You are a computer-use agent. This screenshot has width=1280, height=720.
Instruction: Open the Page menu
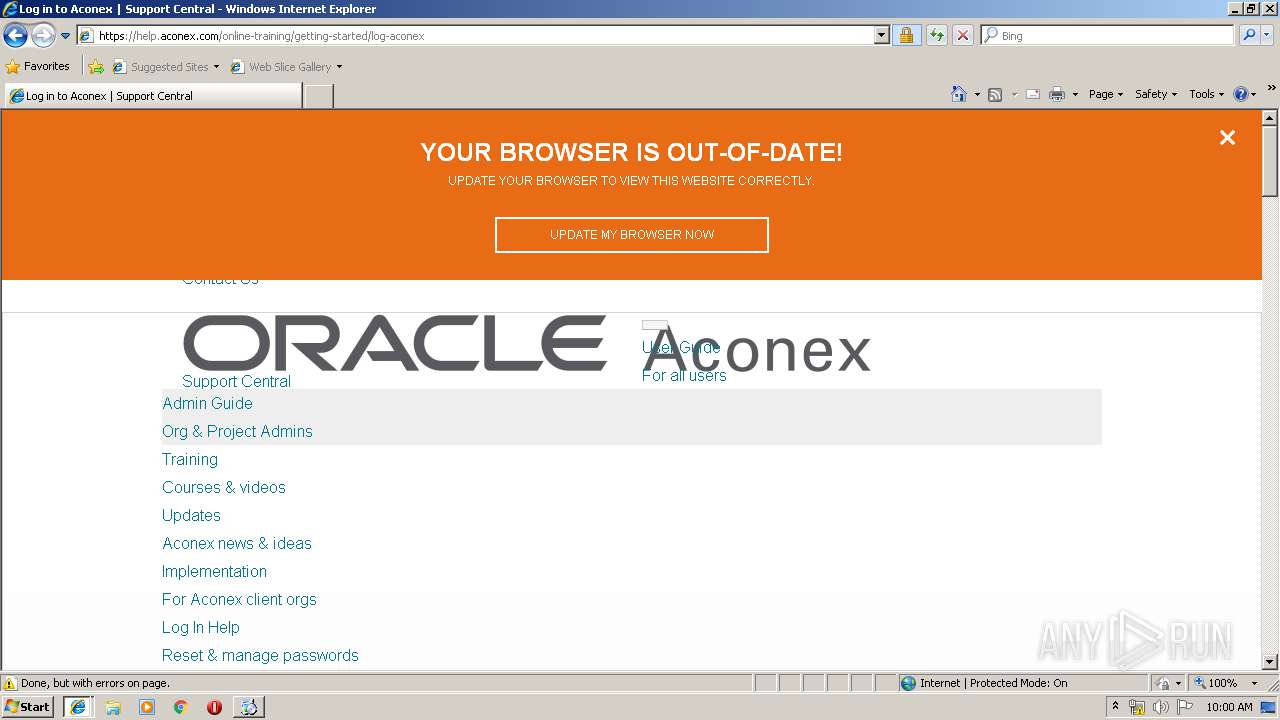pyautogui.click(x=1106, y=94)
